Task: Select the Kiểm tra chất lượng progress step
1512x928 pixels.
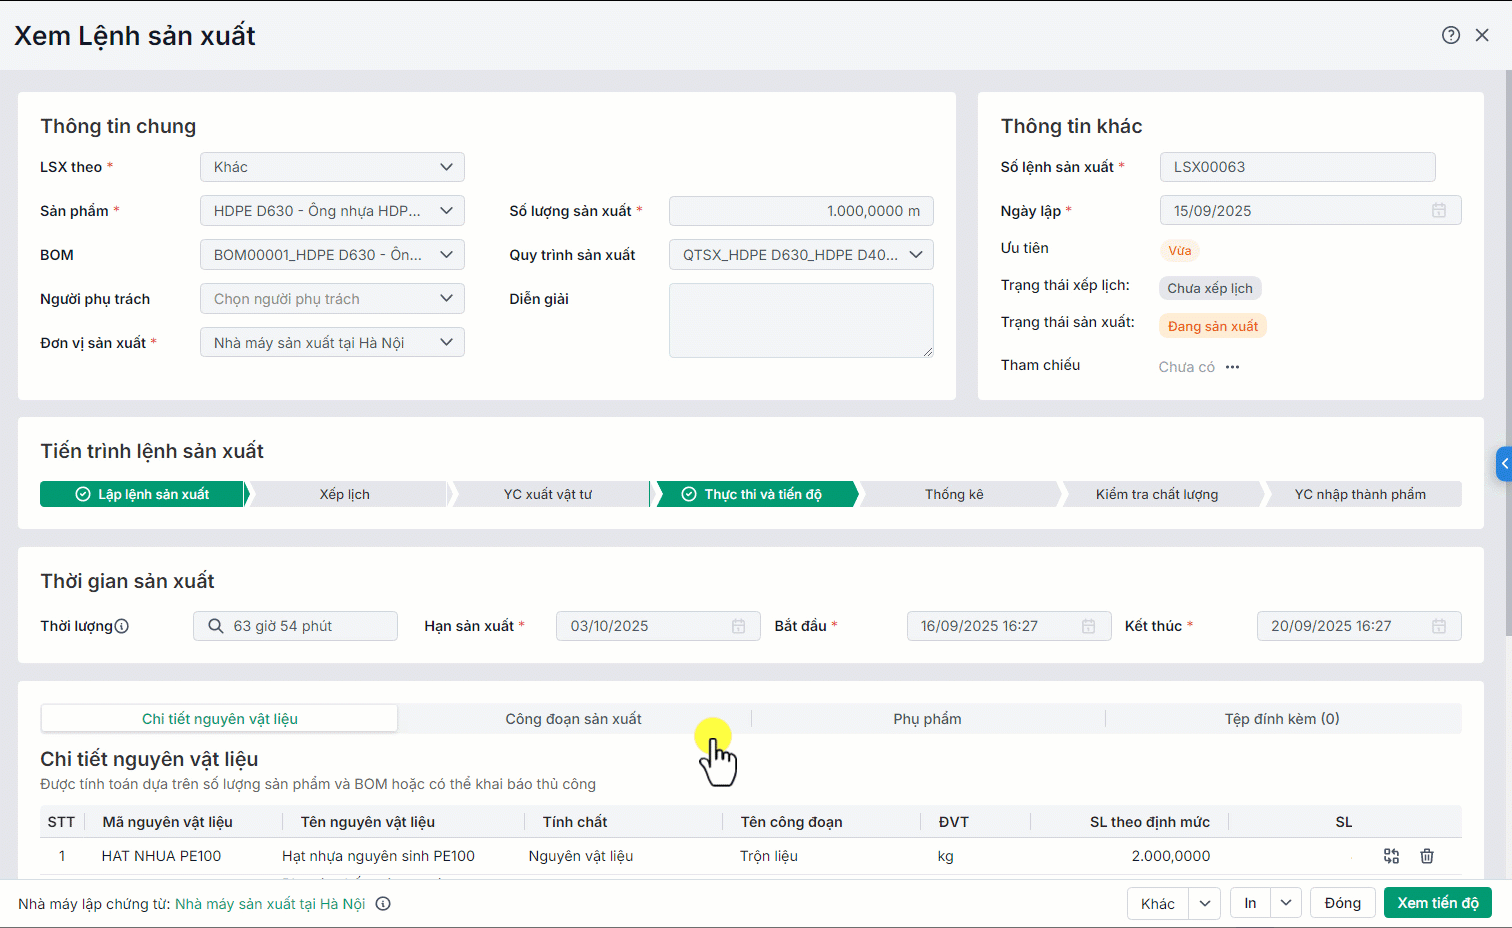Action: 1157,494
